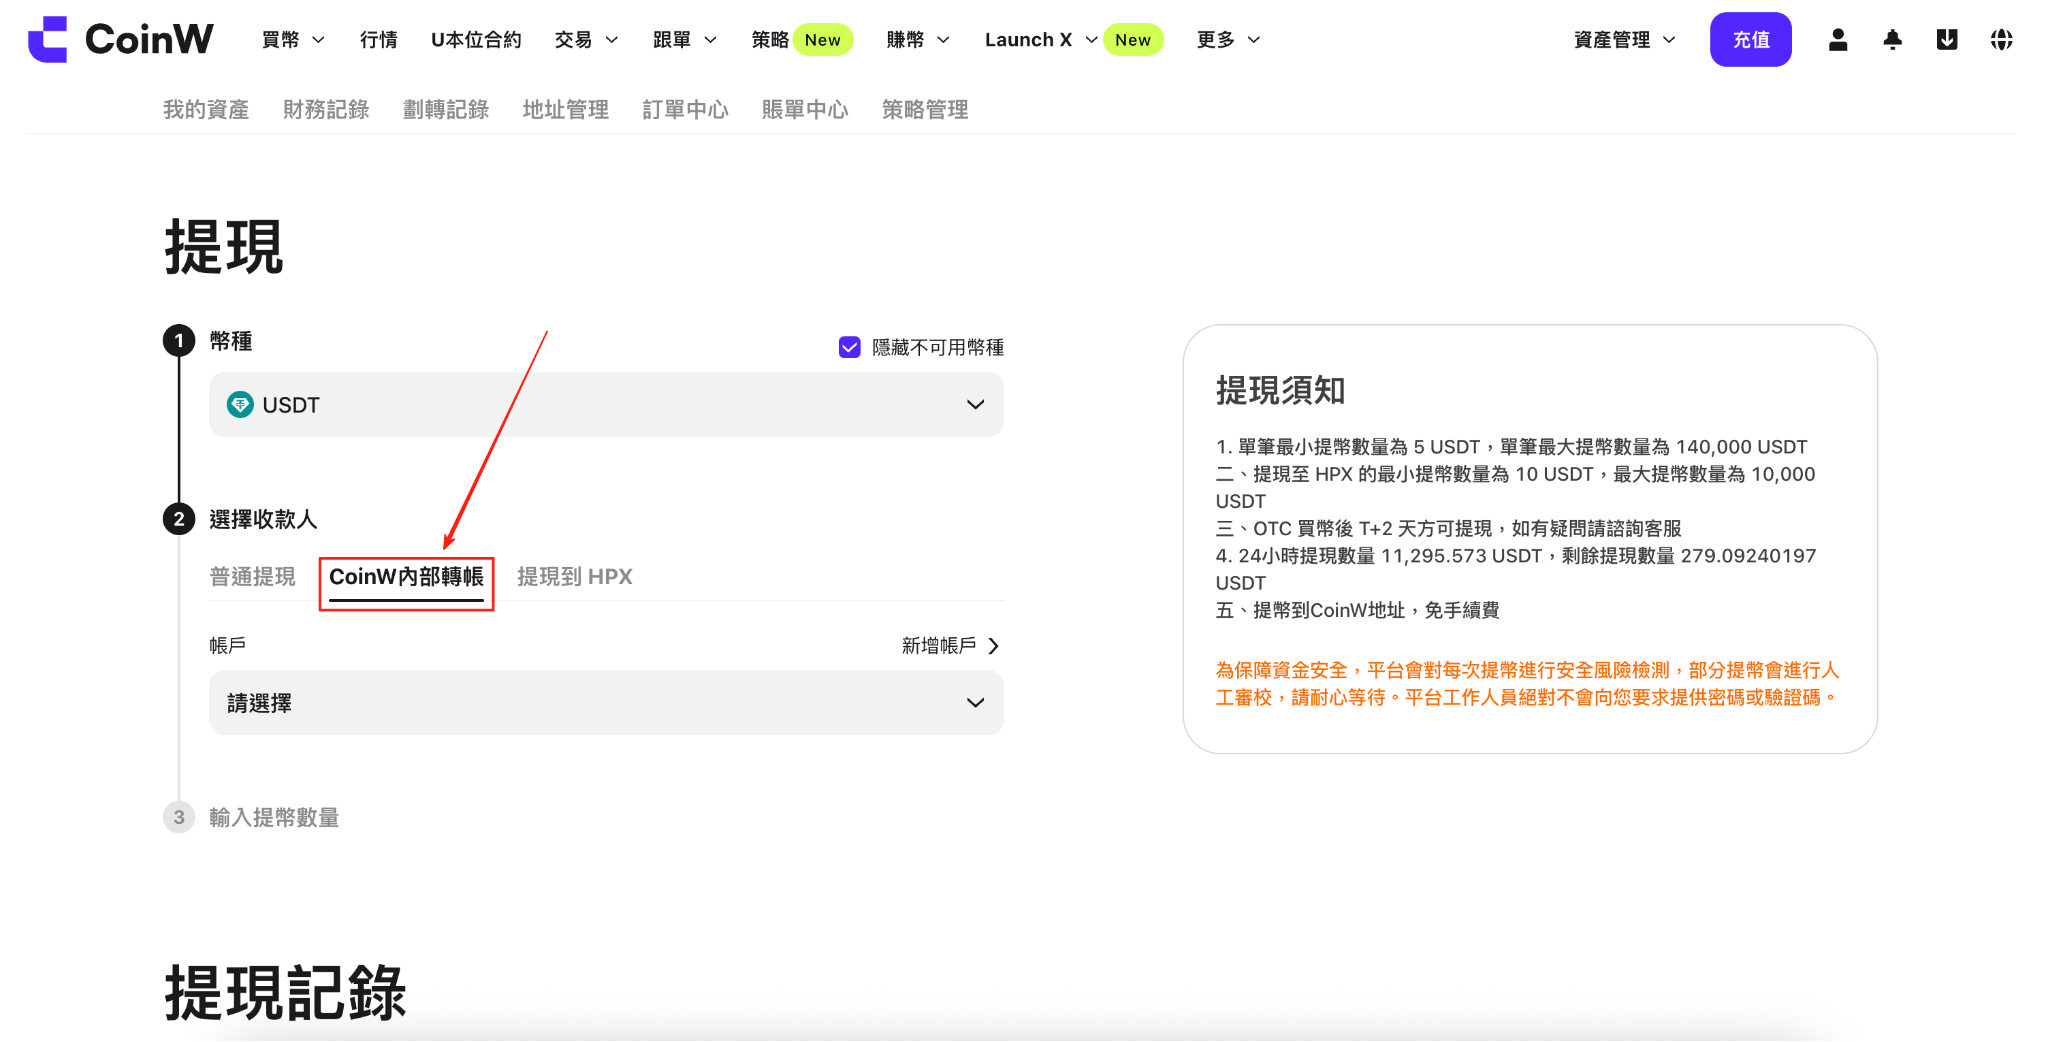Open the 行情 menu item

coord(379,40)
